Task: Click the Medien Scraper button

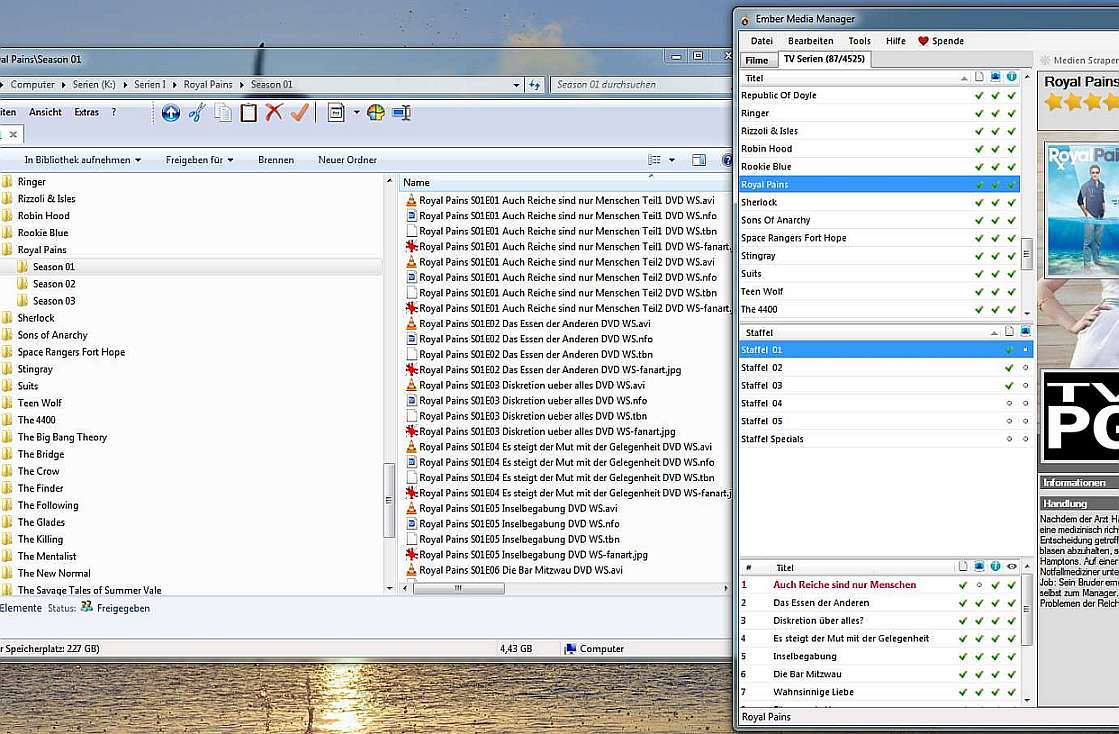Action: point(1078,61)
